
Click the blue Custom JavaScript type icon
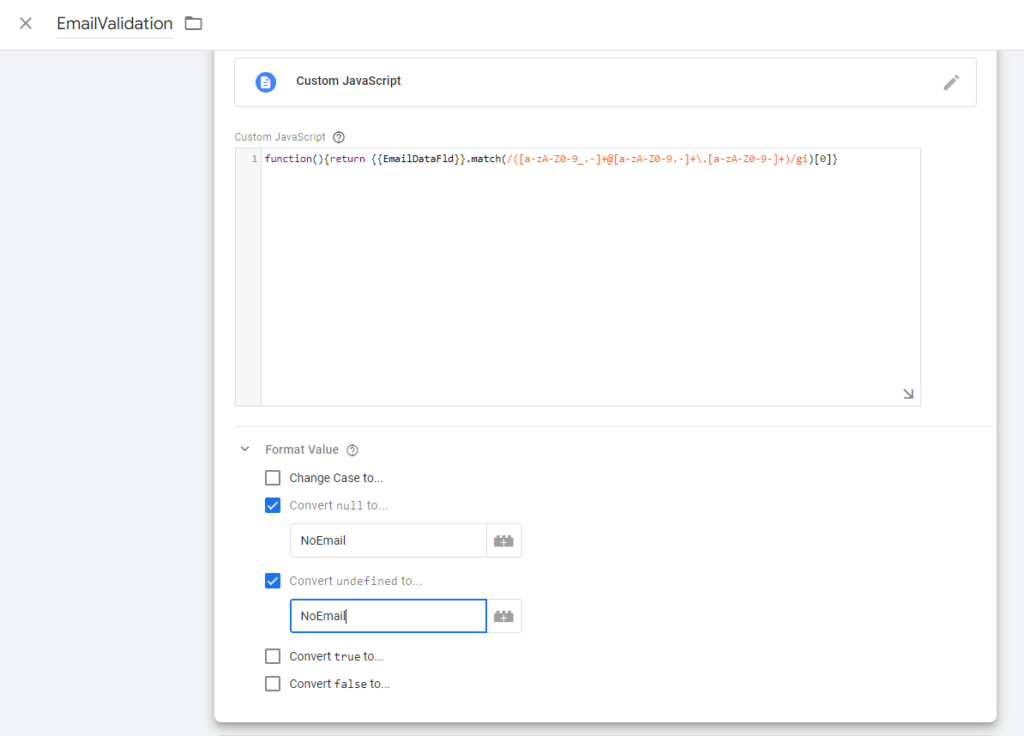click(x=266, y=82)
